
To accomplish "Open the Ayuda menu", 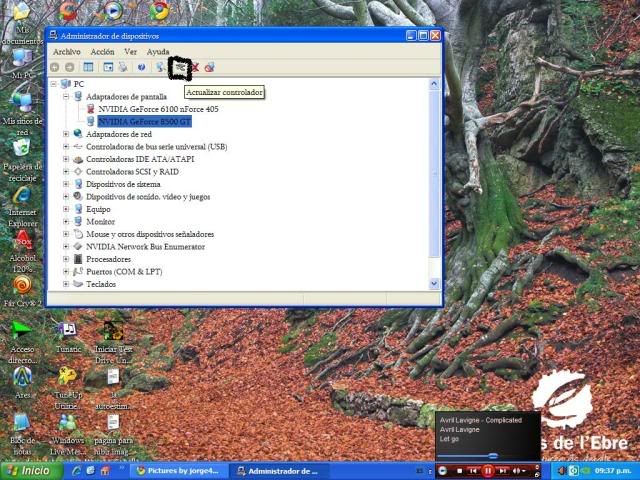I will [x=158, y=52].
